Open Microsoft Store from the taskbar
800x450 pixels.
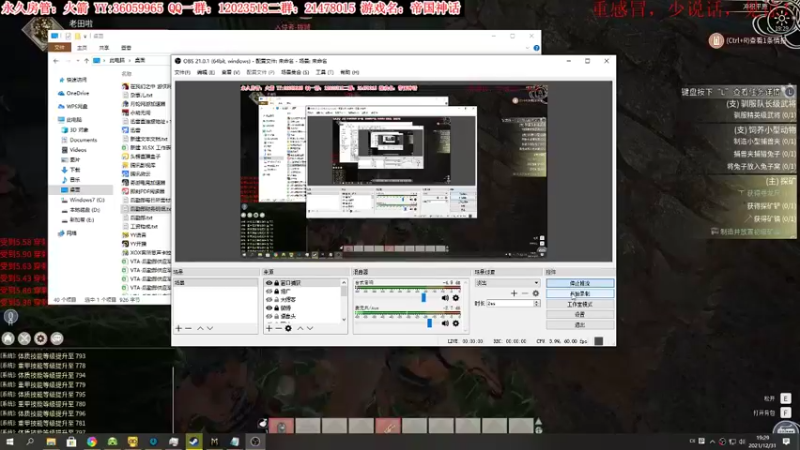tap(71, 441)
